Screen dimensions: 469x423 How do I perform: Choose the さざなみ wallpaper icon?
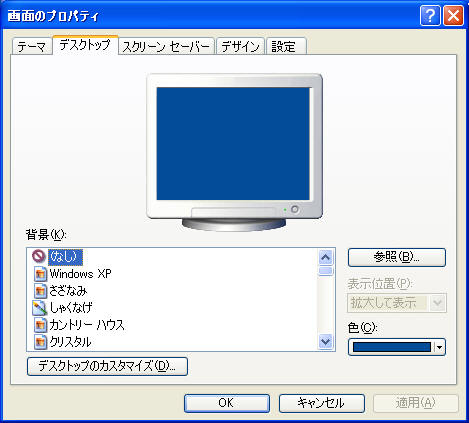coord(40,291)
